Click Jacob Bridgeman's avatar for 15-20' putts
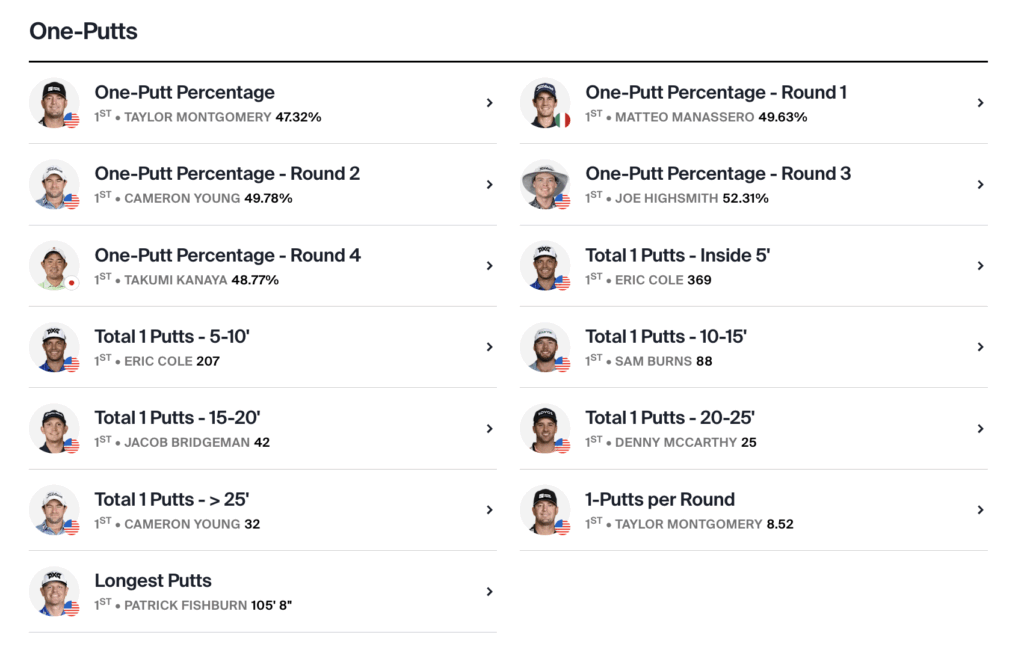The width and height of the screenshot is (1024, 653). 54,429
